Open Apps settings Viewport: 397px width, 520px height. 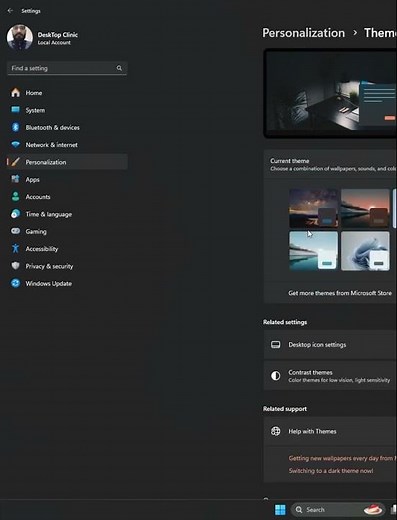tap(67, 179)
